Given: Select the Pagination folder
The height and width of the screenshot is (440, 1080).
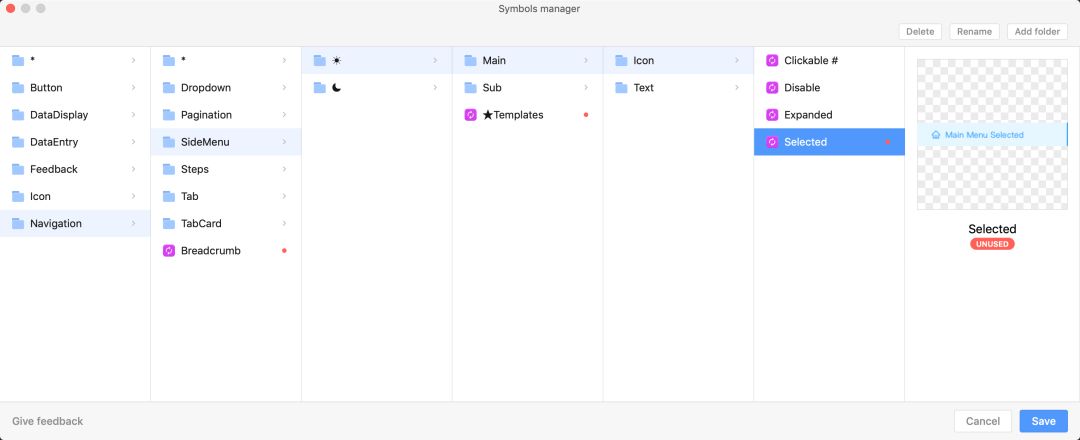Looking at the screenshot, I should (x=206, y=115).
